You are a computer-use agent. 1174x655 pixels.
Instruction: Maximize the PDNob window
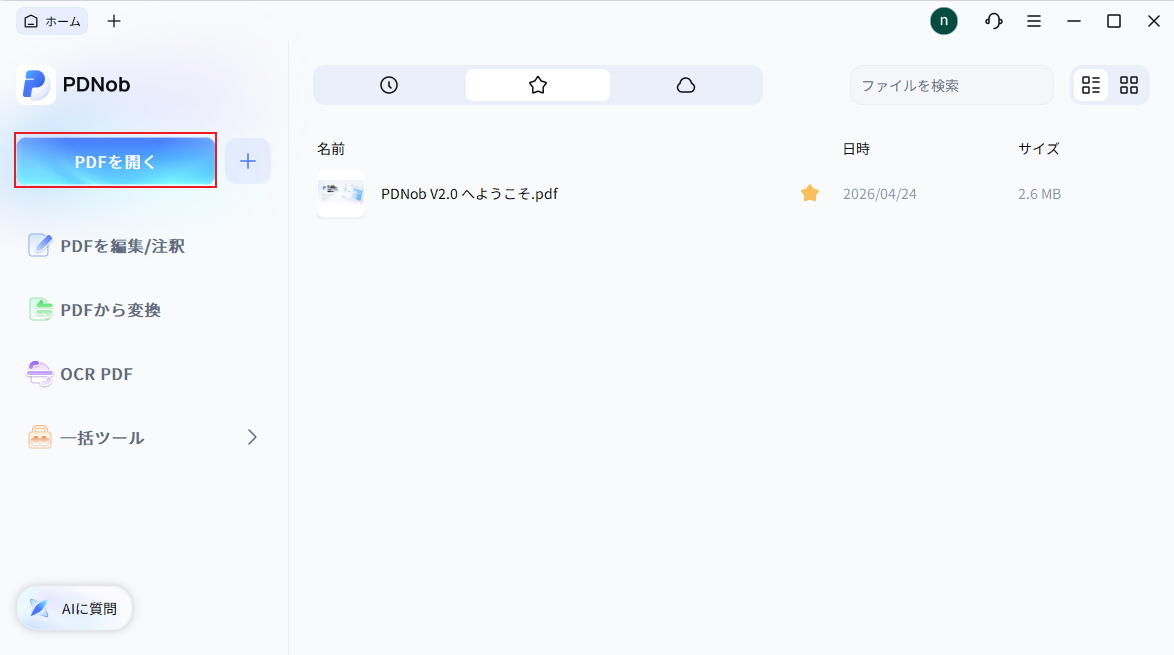coord(1114,21)
